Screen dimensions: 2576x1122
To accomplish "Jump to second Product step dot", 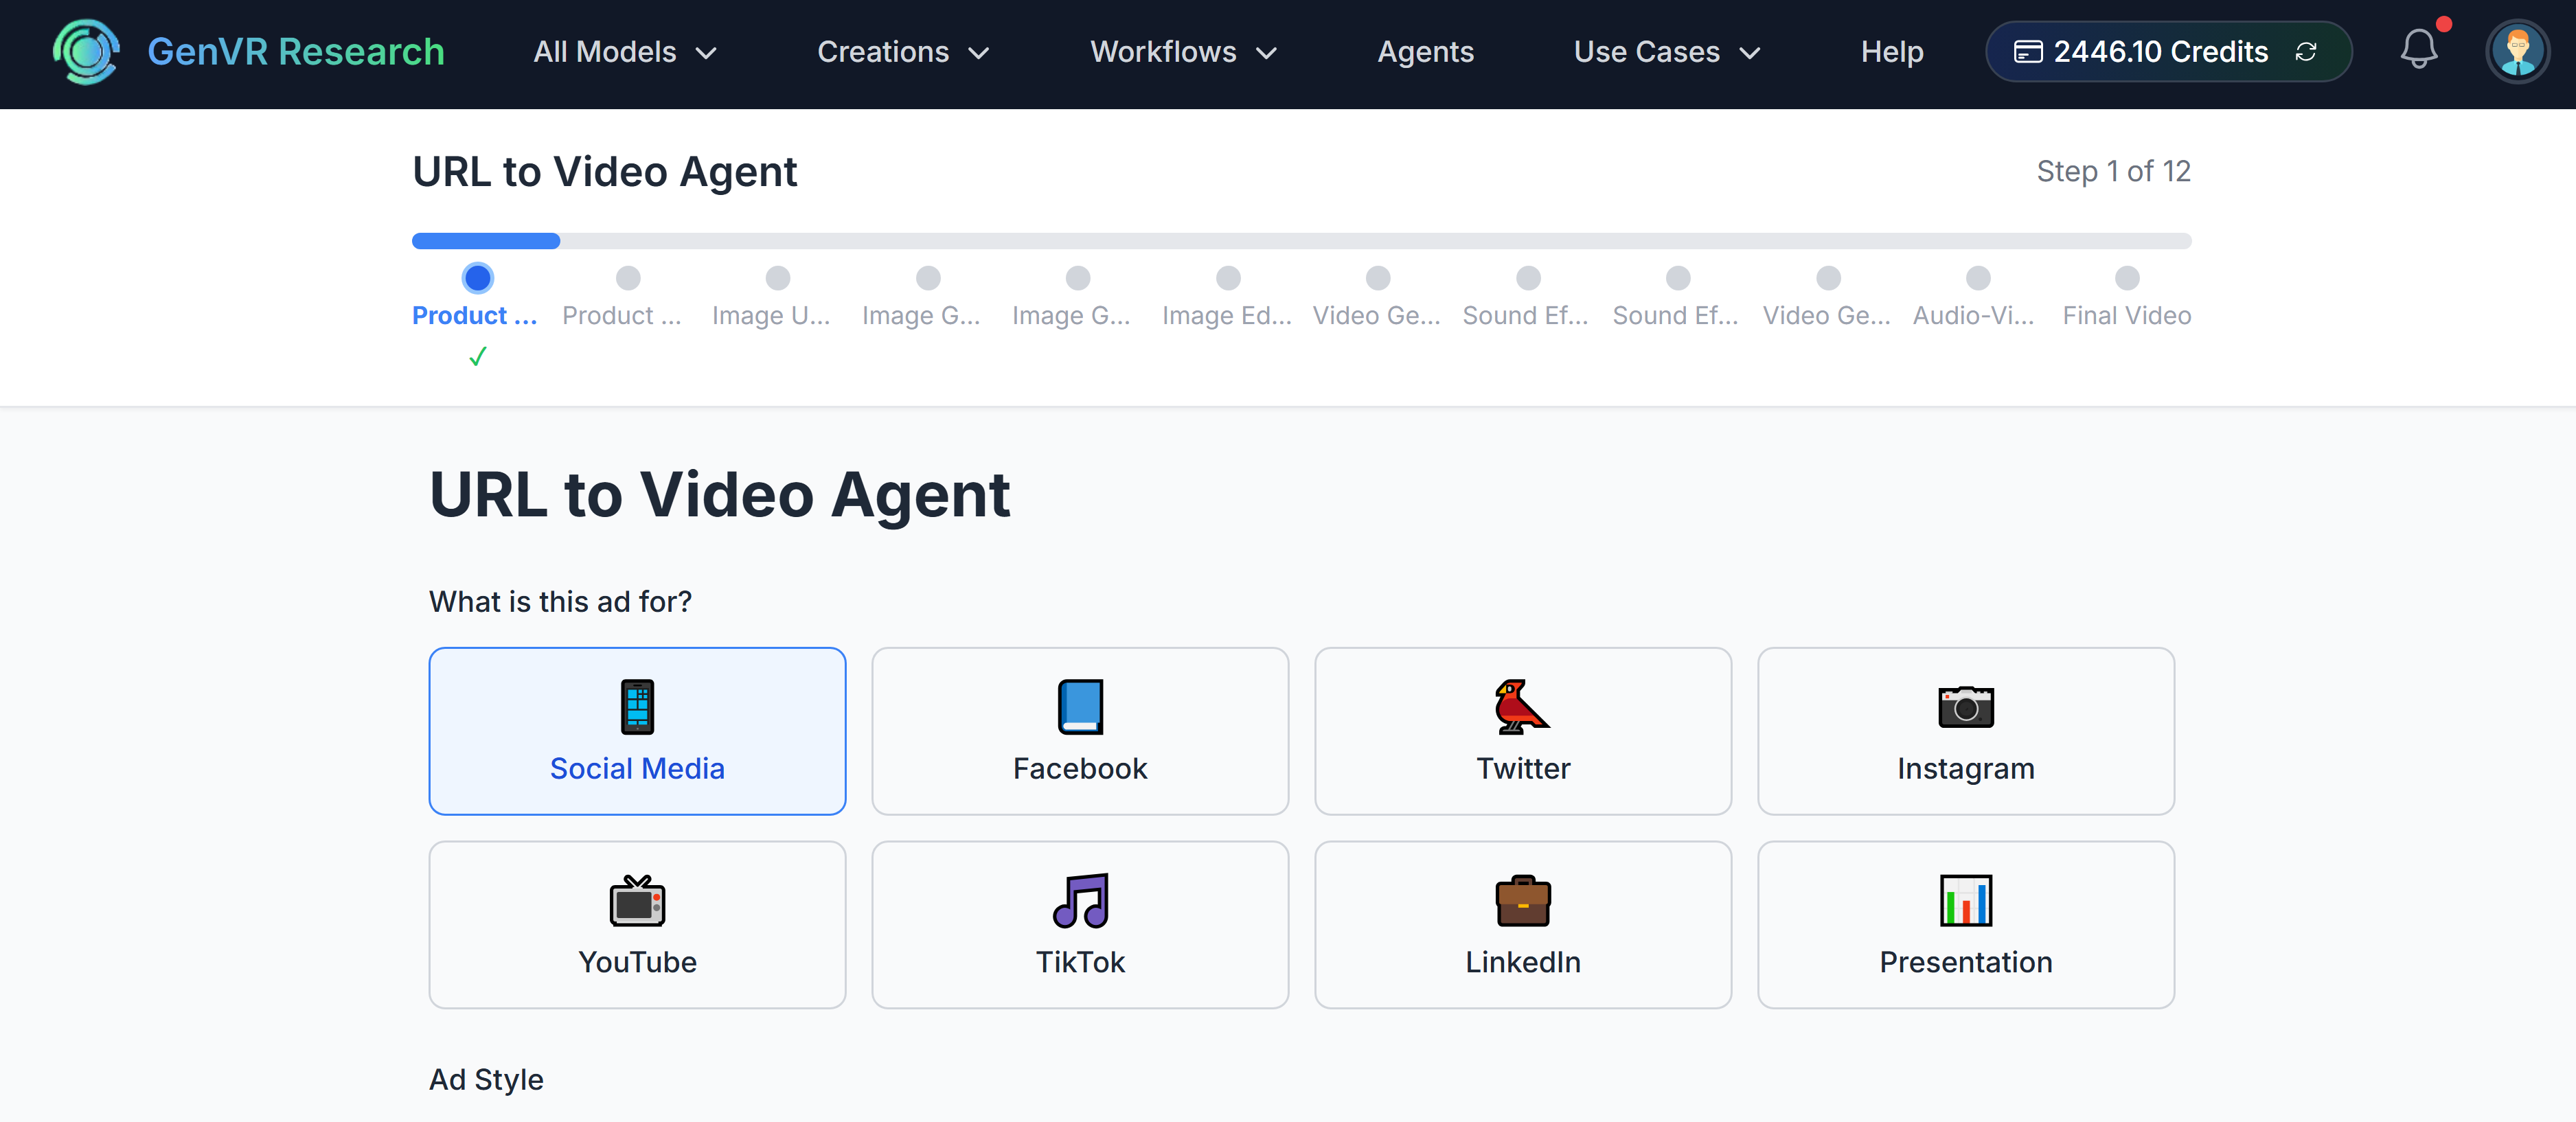I will [x=627, y=278].
